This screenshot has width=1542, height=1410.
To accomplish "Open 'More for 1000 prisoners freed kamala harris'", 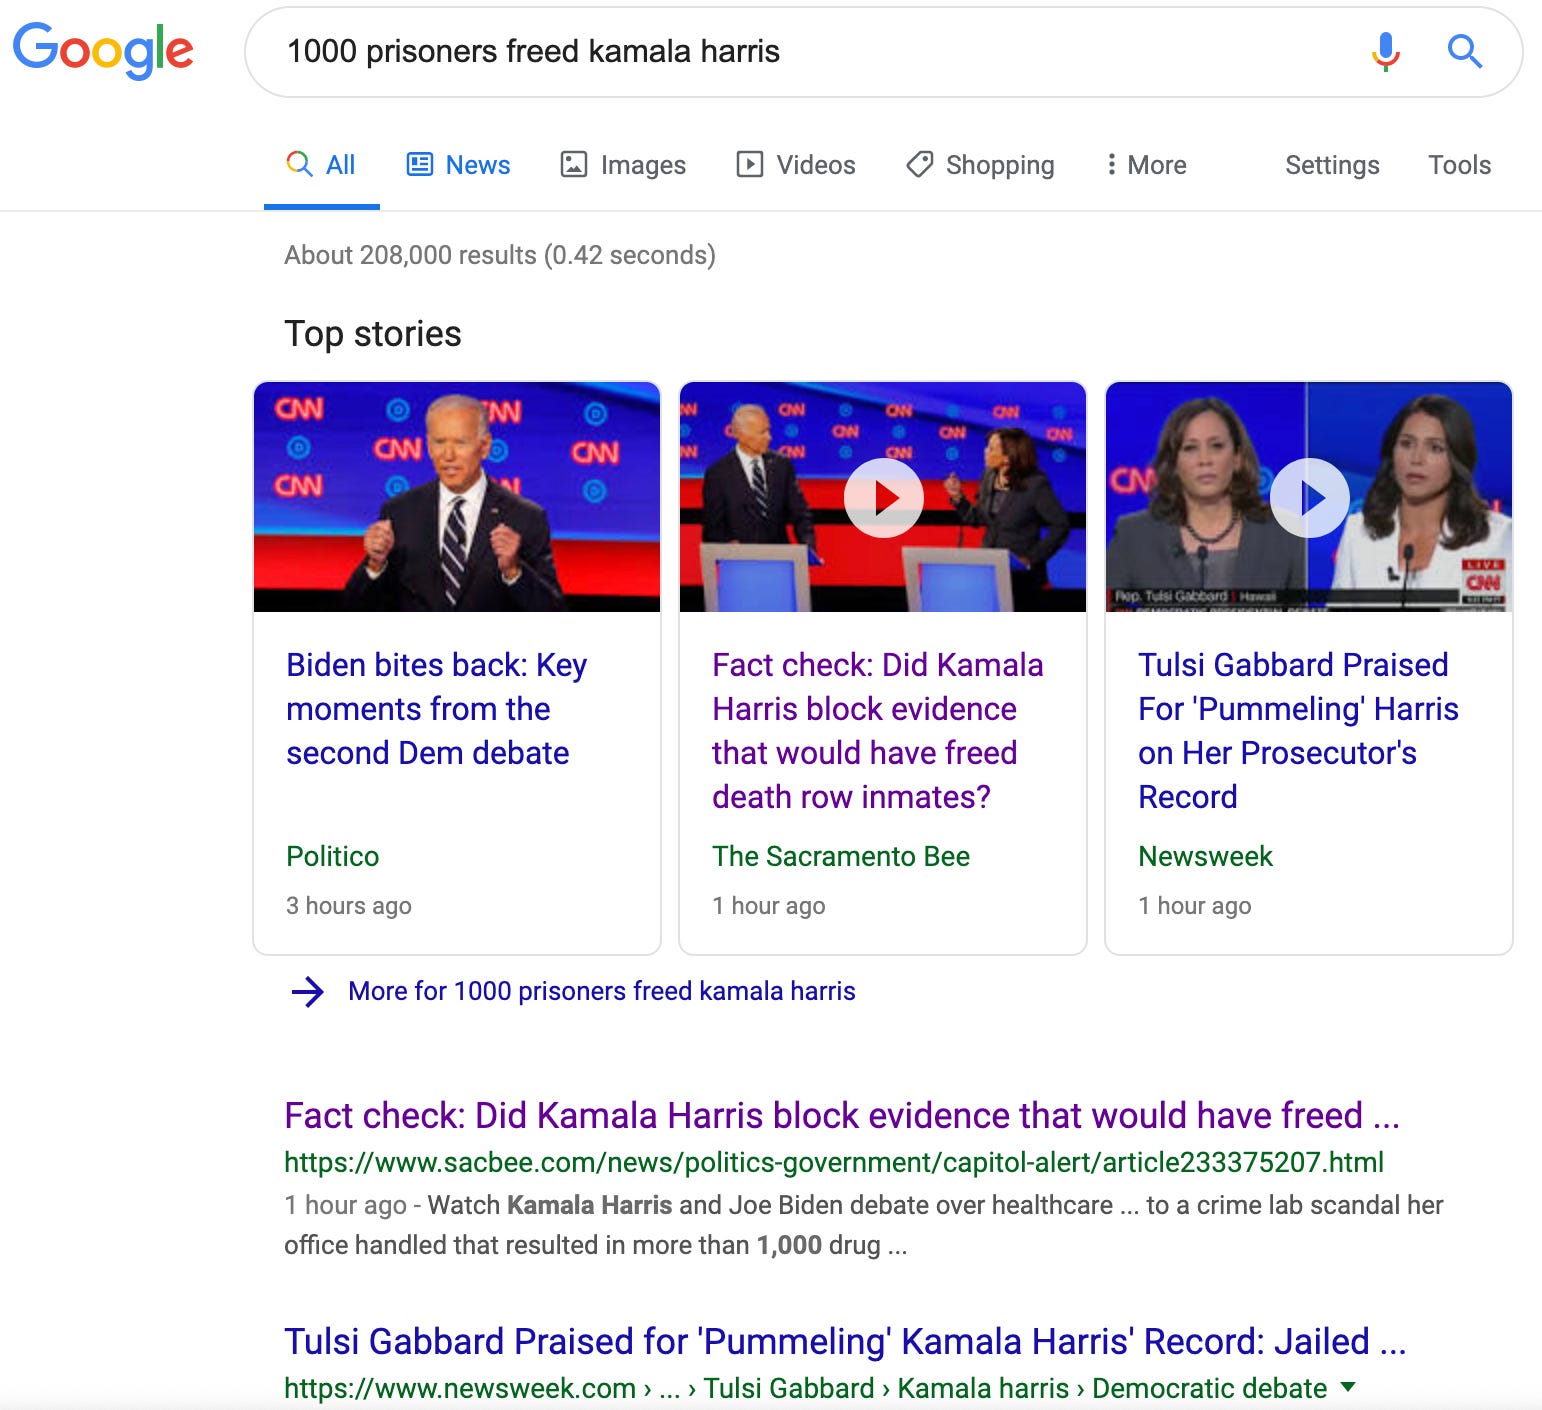I will pos(602,992).
